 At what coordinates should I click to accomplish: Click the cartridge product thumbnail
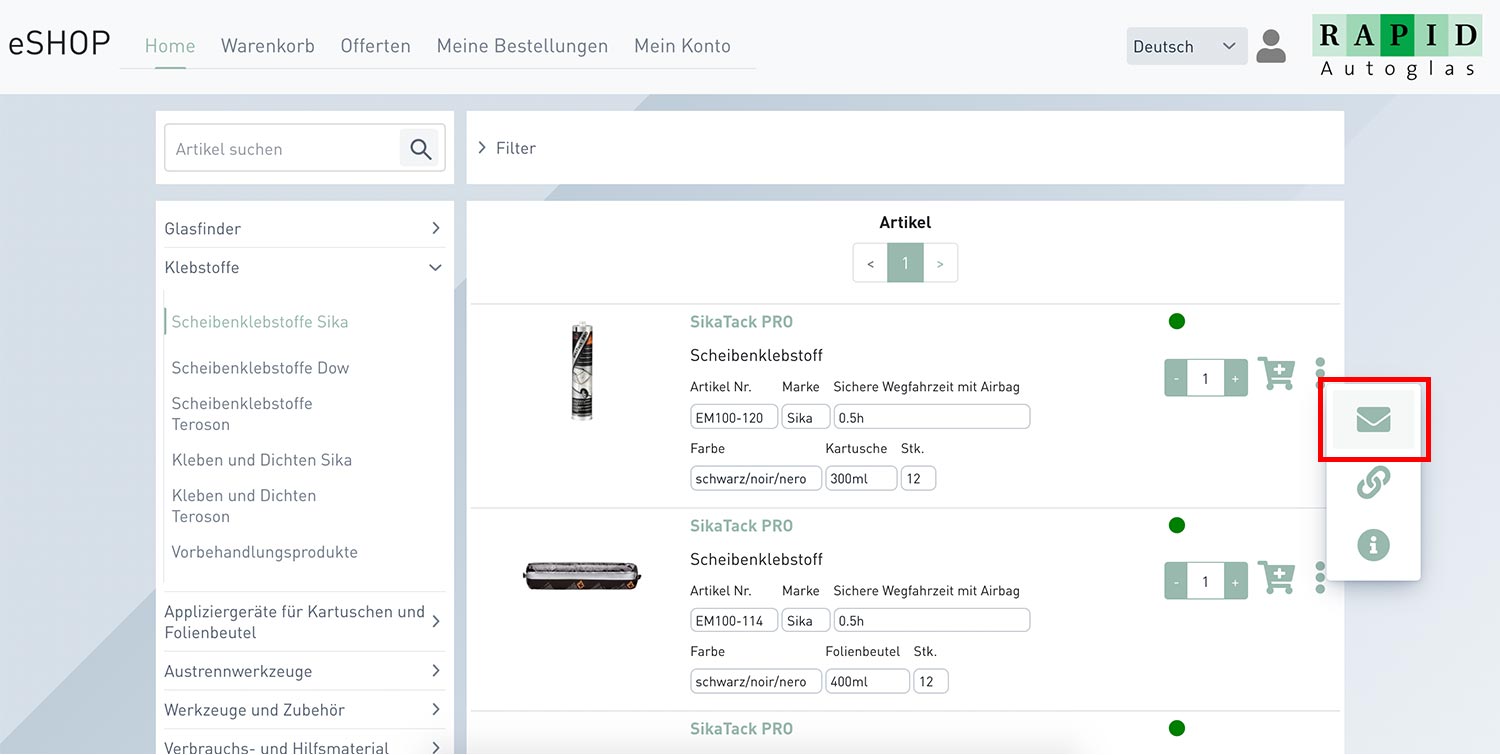point(582,370)
